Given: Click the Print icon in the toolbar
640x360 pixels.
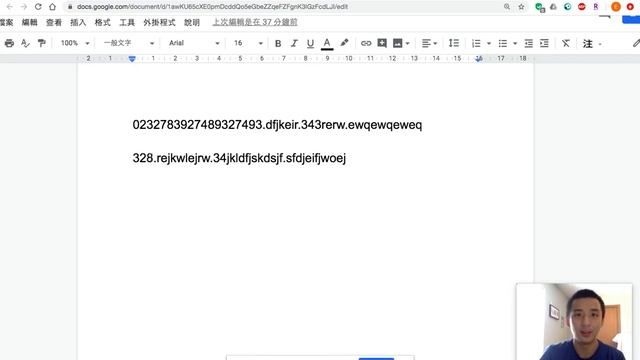Looking at the screenshot, I should point(9,43).
